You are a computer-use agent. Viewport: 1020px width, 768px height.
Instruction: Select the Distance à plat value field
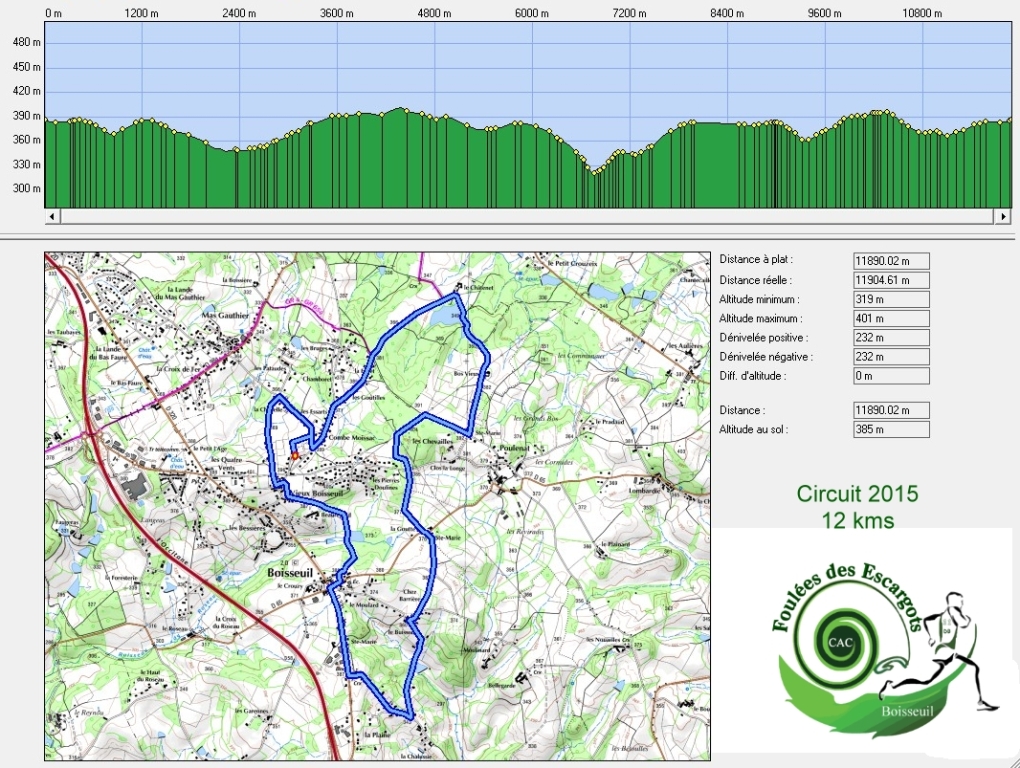pos(891,260)
